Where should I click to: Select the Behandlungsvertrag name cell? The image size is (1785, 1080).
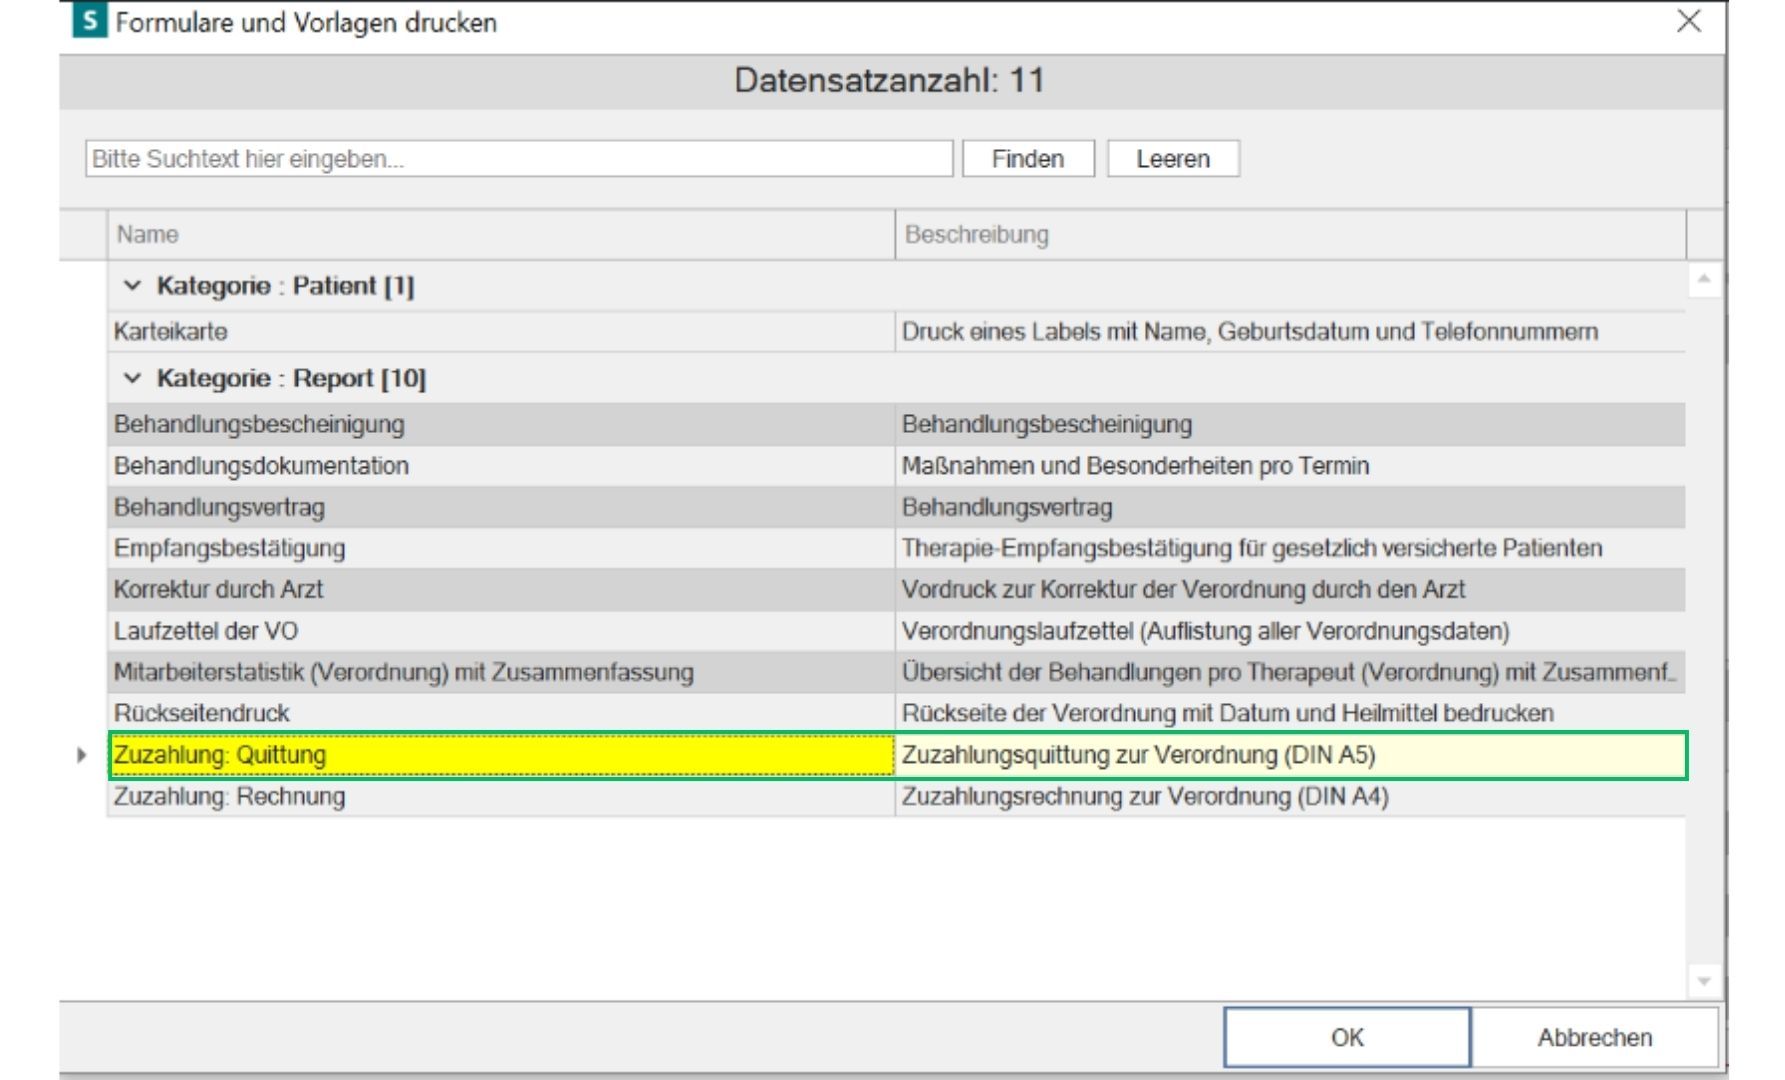[x=501, y=507]
